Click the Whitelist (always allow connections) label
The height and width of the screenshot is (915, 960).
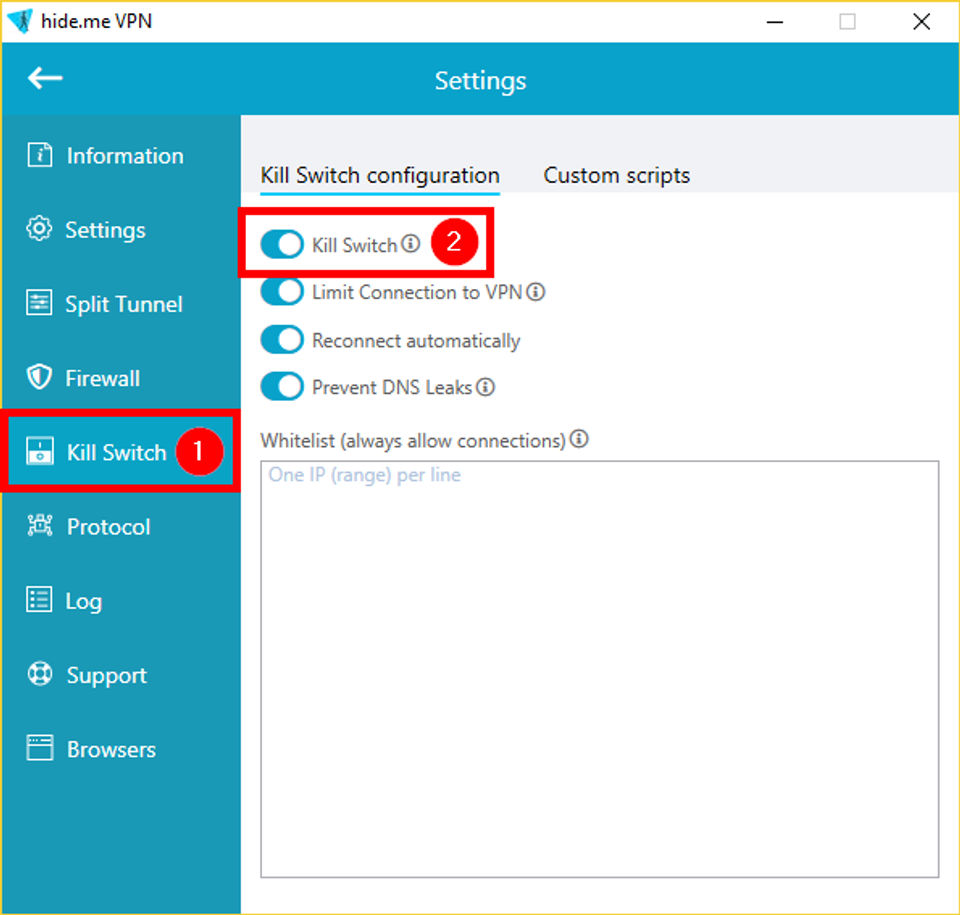413,440
